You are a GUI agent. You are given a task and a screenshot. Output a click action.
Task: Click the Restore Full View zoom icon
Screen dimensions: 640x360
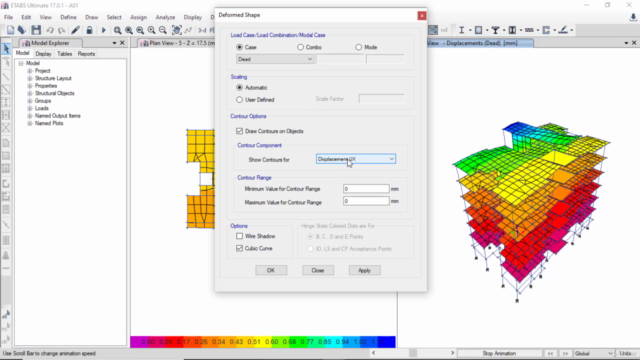pos(129,30)
